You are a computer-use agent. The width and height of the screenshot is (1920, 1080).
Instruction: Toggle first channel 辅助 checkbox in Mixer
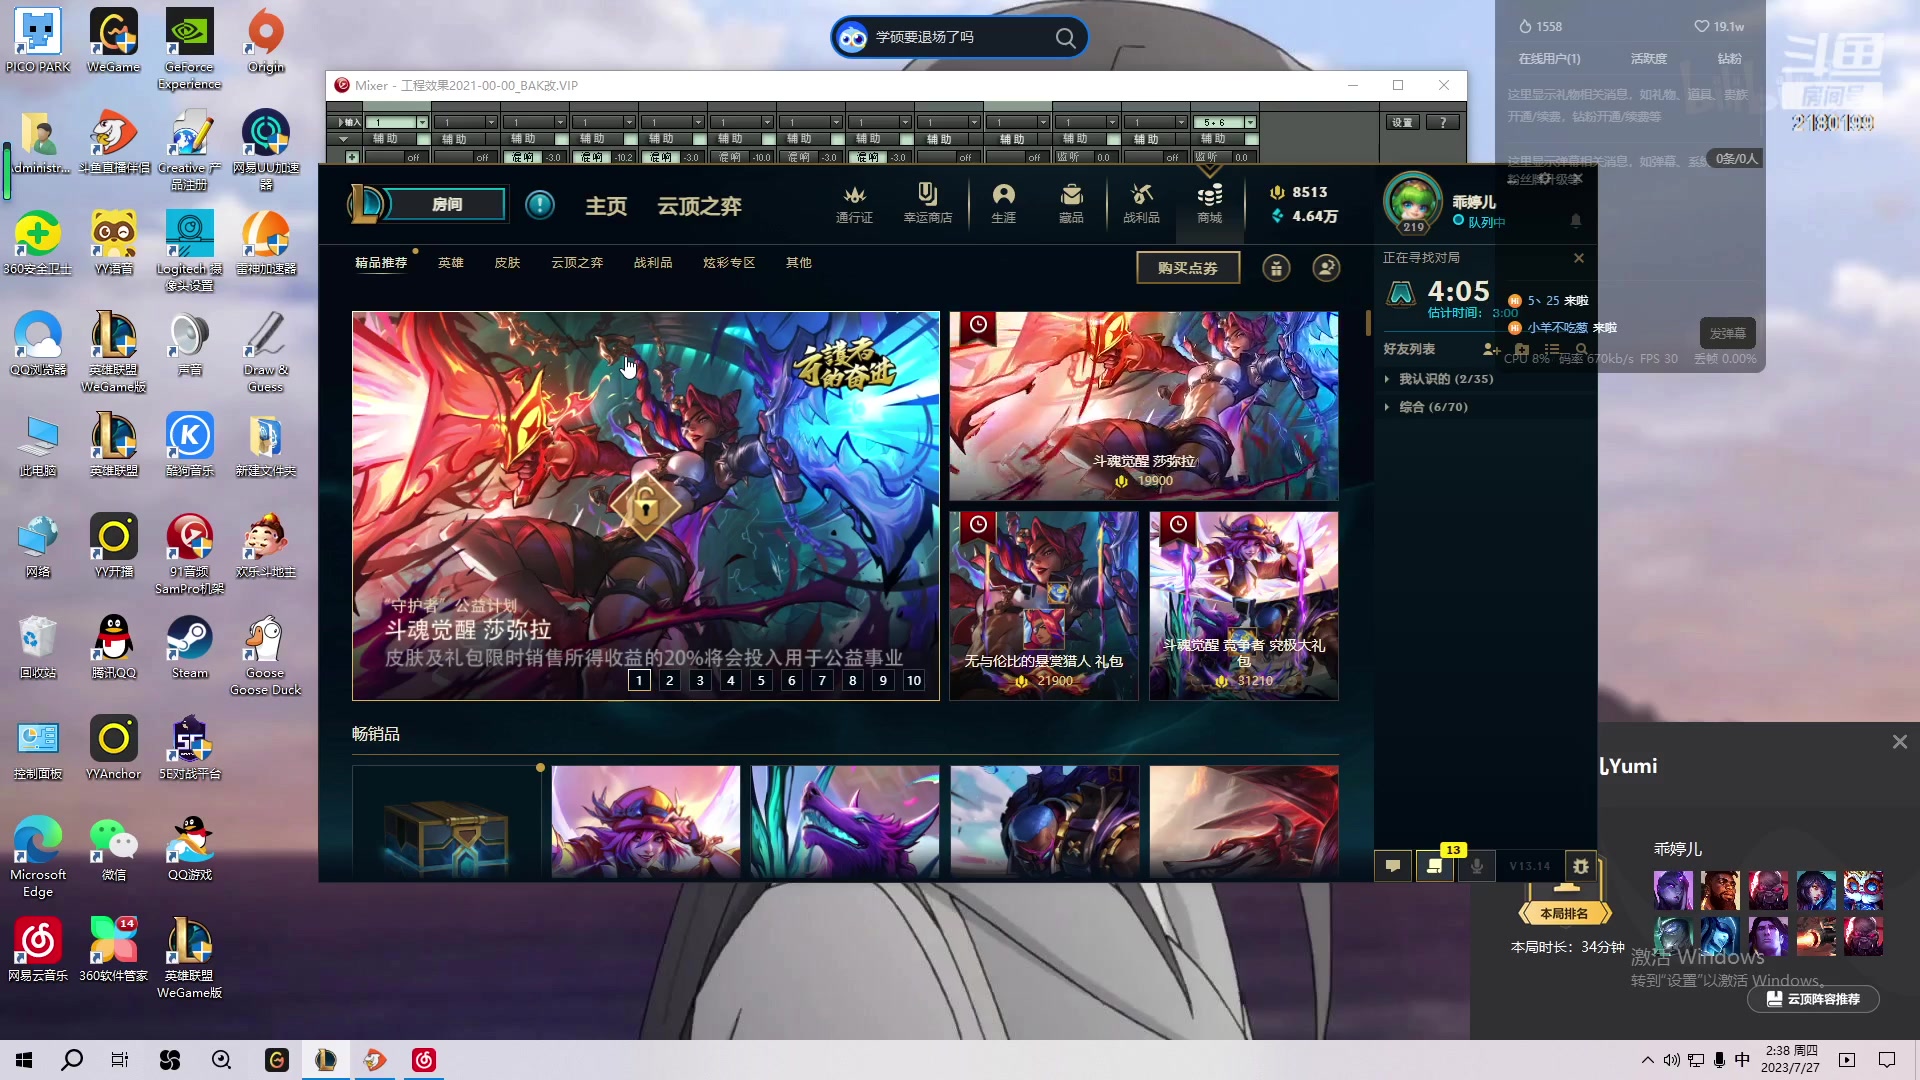[424, 139]
